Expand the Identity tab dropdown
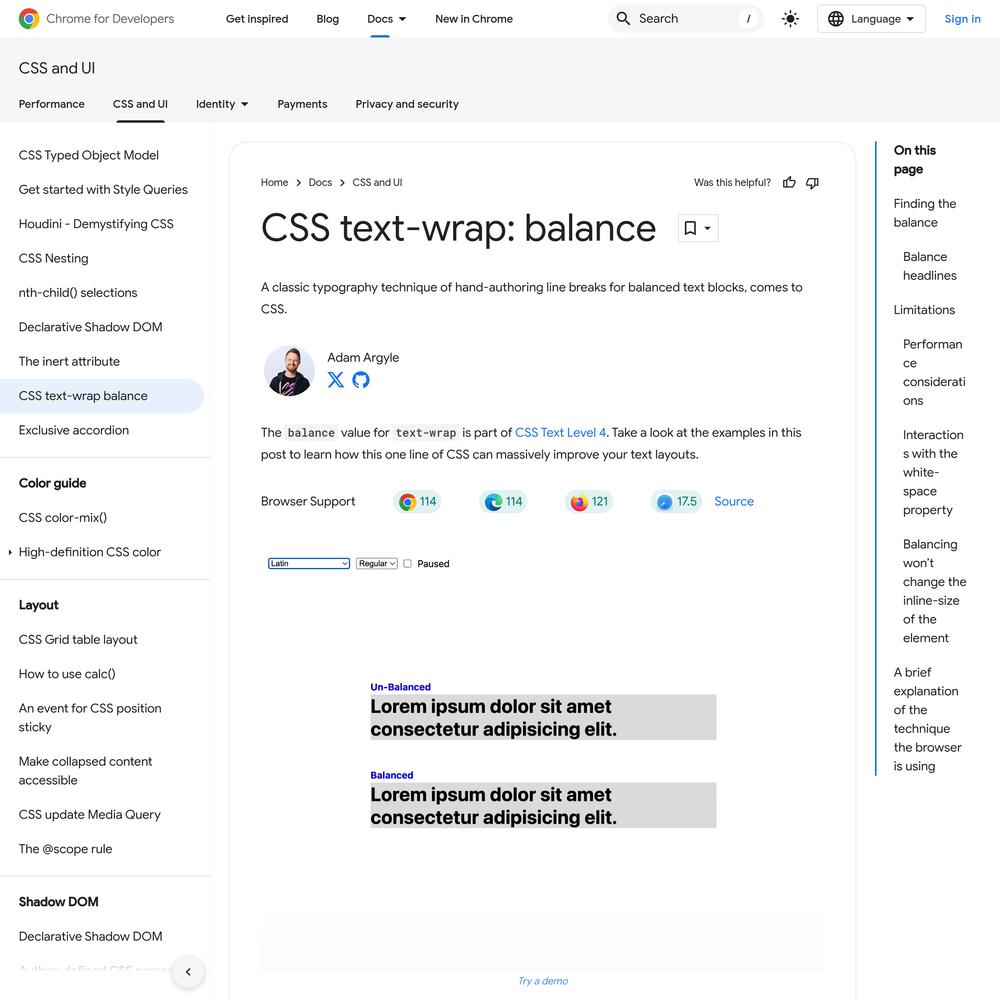1000x1000 pixels. click(x=222, y=104)
